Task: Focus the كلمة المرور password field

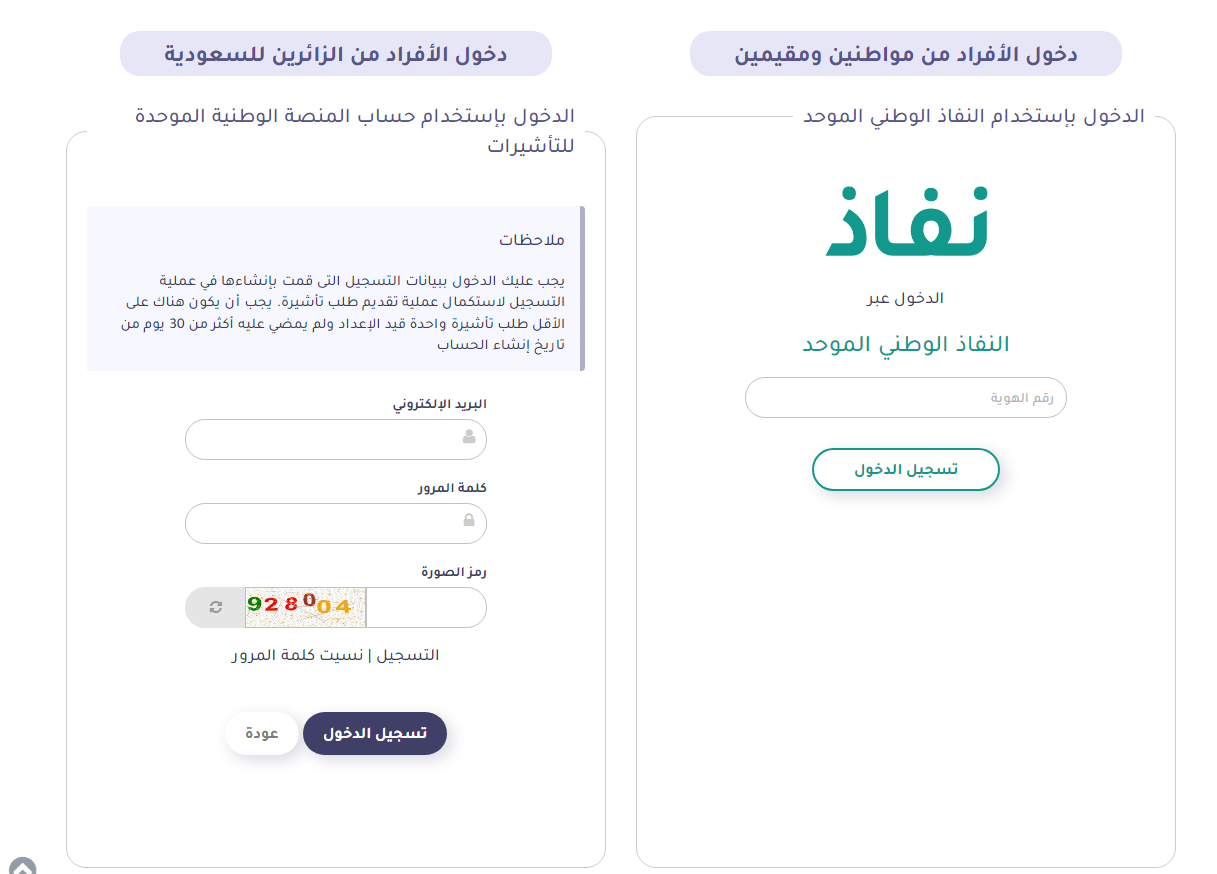Action: click(325, 523)
